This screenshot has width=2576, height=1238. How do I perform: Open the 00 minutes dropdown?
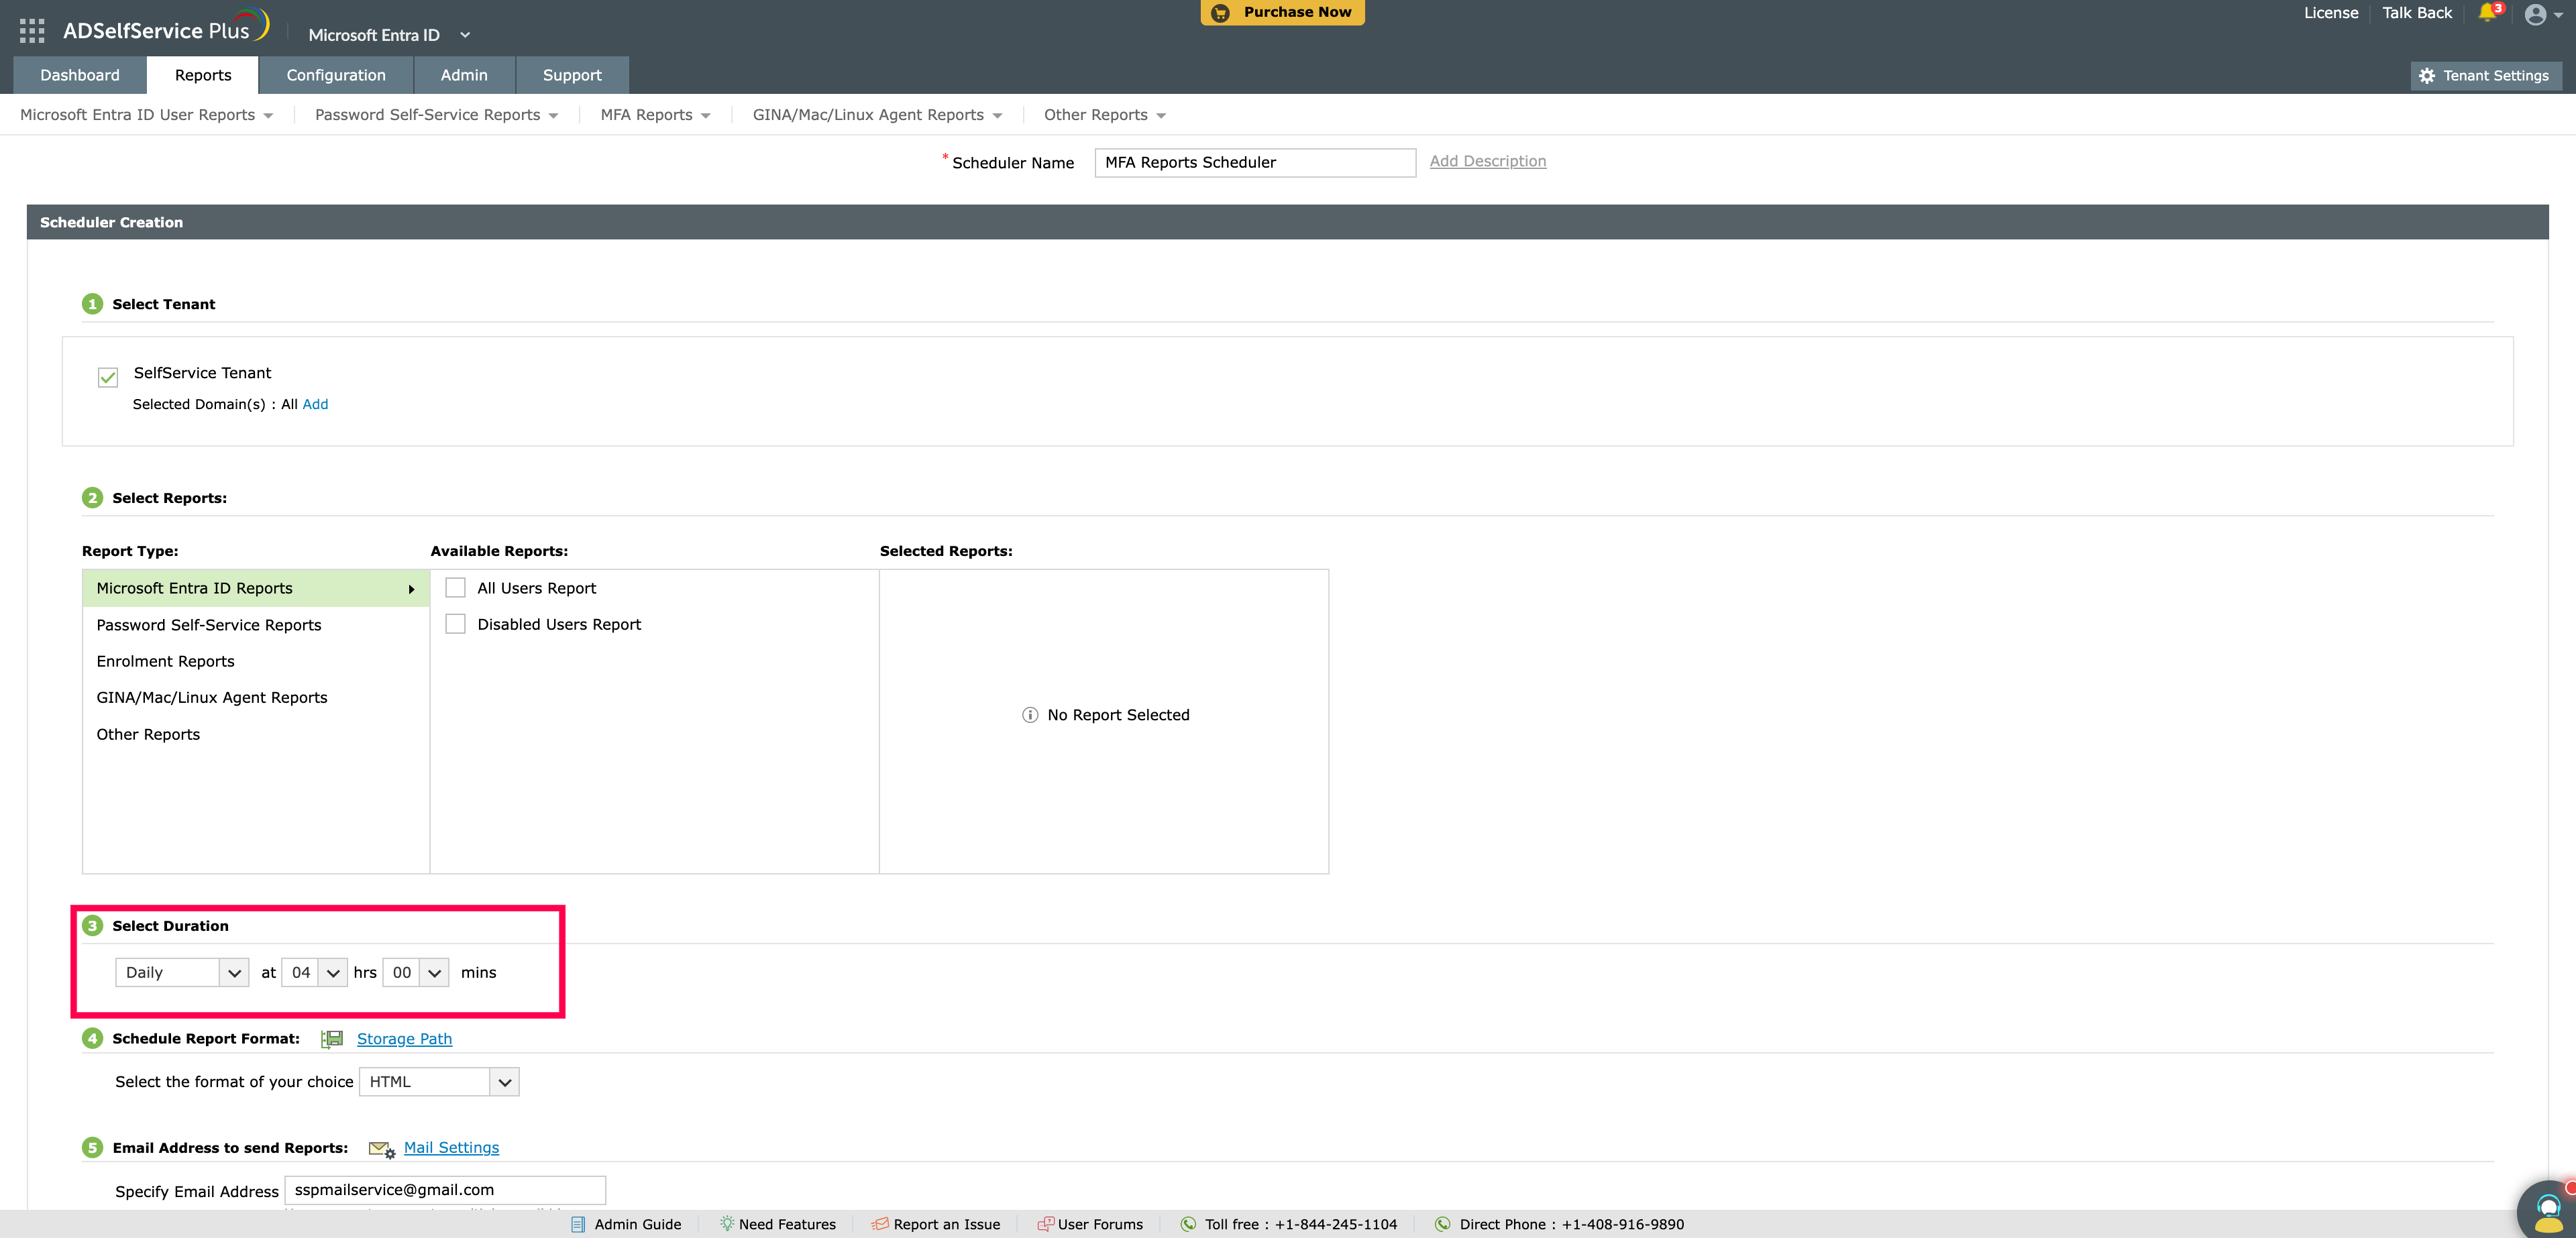(x=416, y=973)
